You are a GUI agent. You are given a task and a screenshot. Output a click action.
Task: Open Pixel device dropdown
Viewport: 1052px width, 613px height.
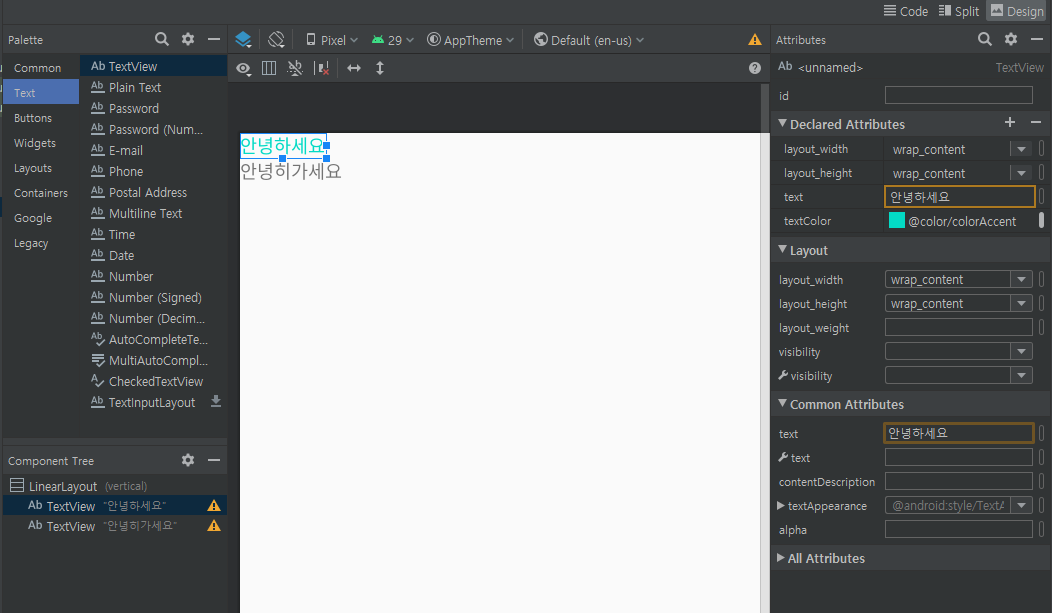click(x=331, y=40)
